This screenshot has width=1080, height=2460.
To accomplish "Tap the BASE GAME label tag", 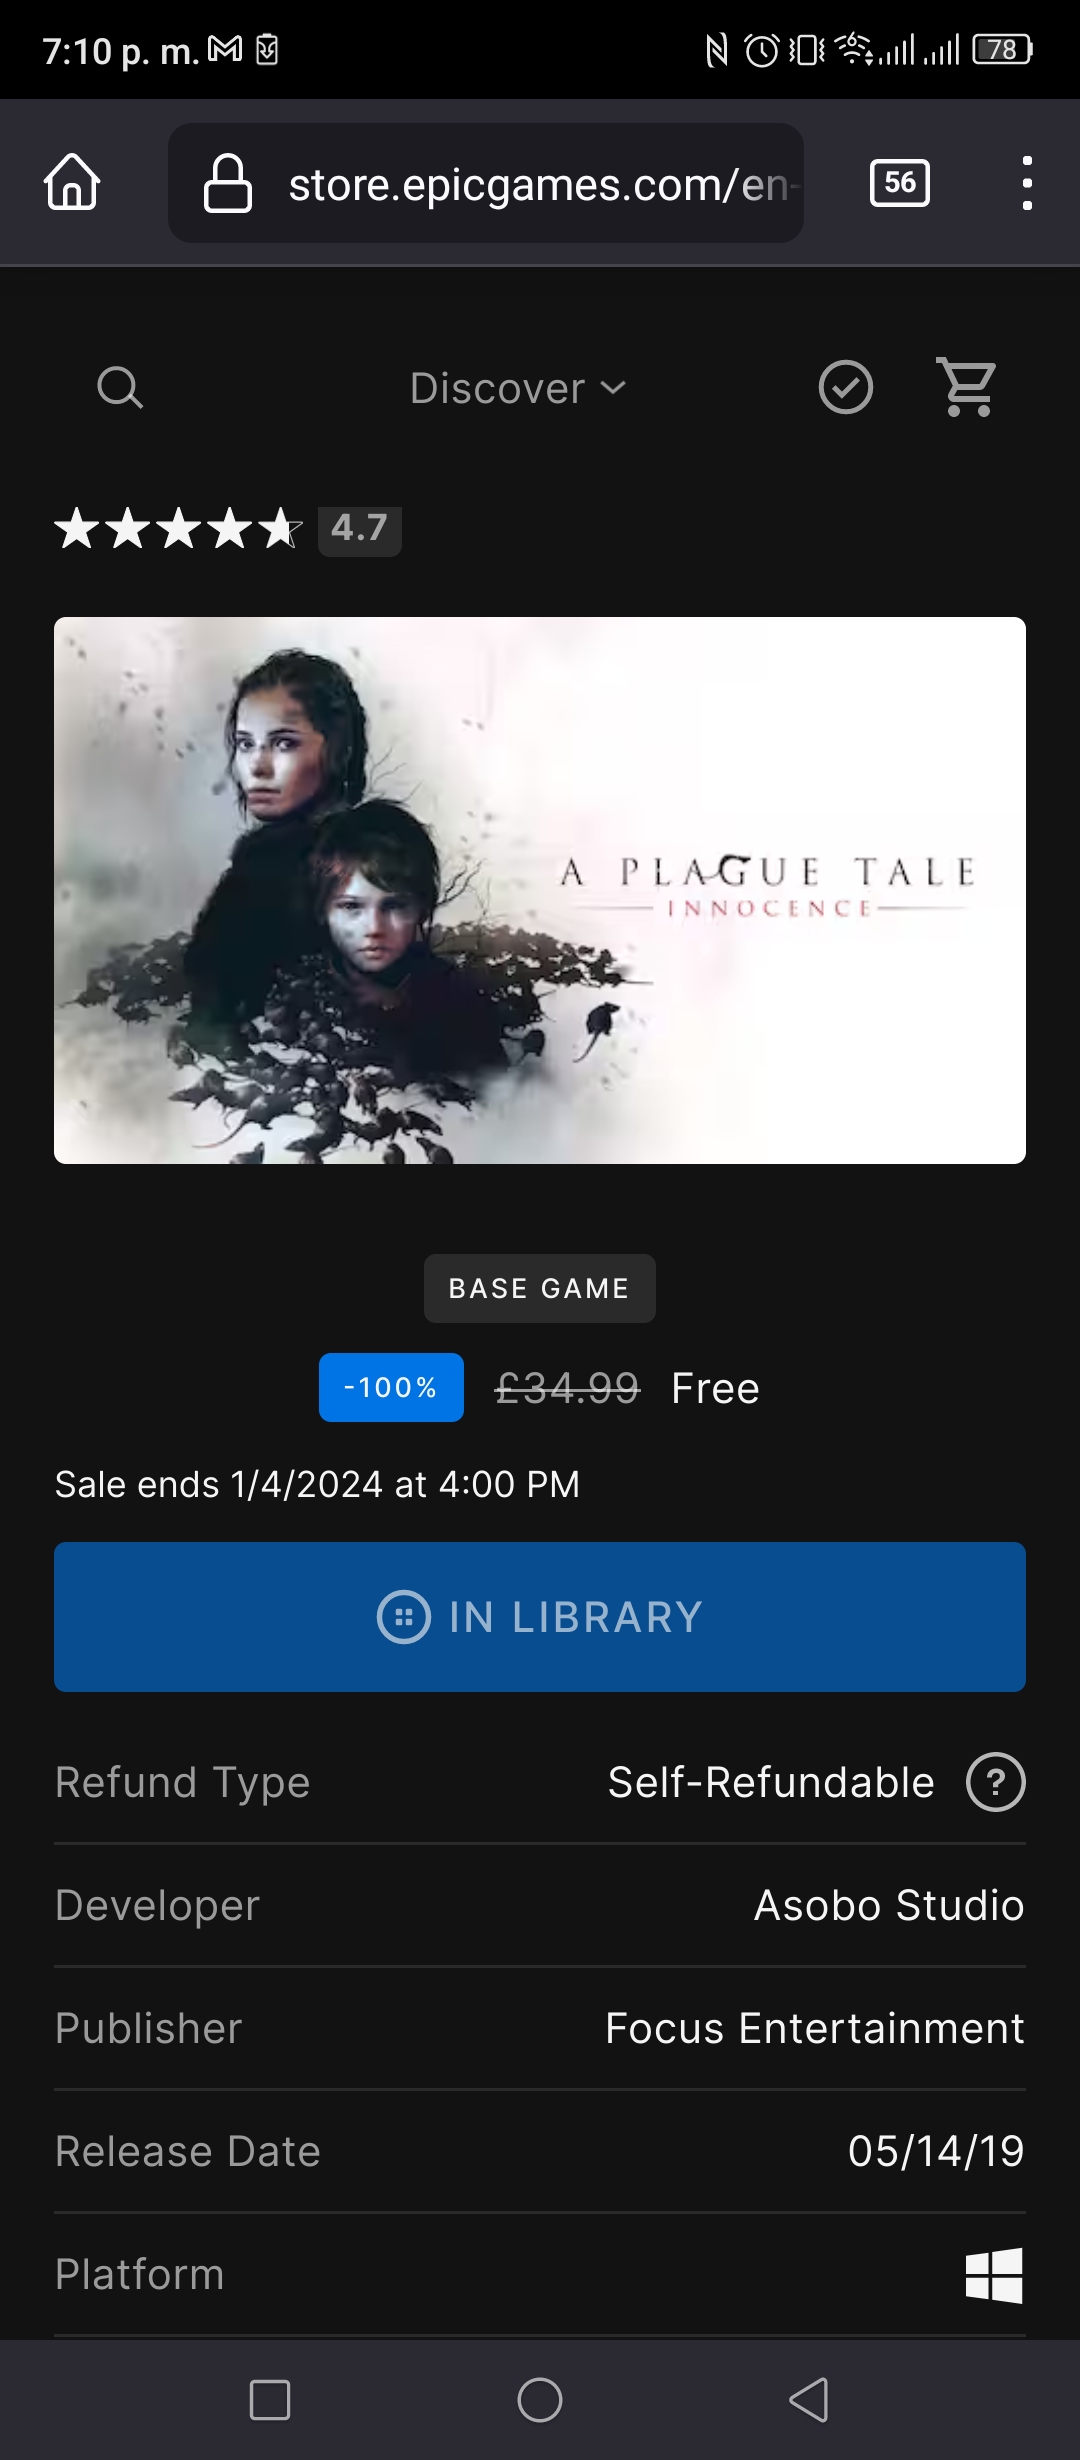I will [540, 1288].
